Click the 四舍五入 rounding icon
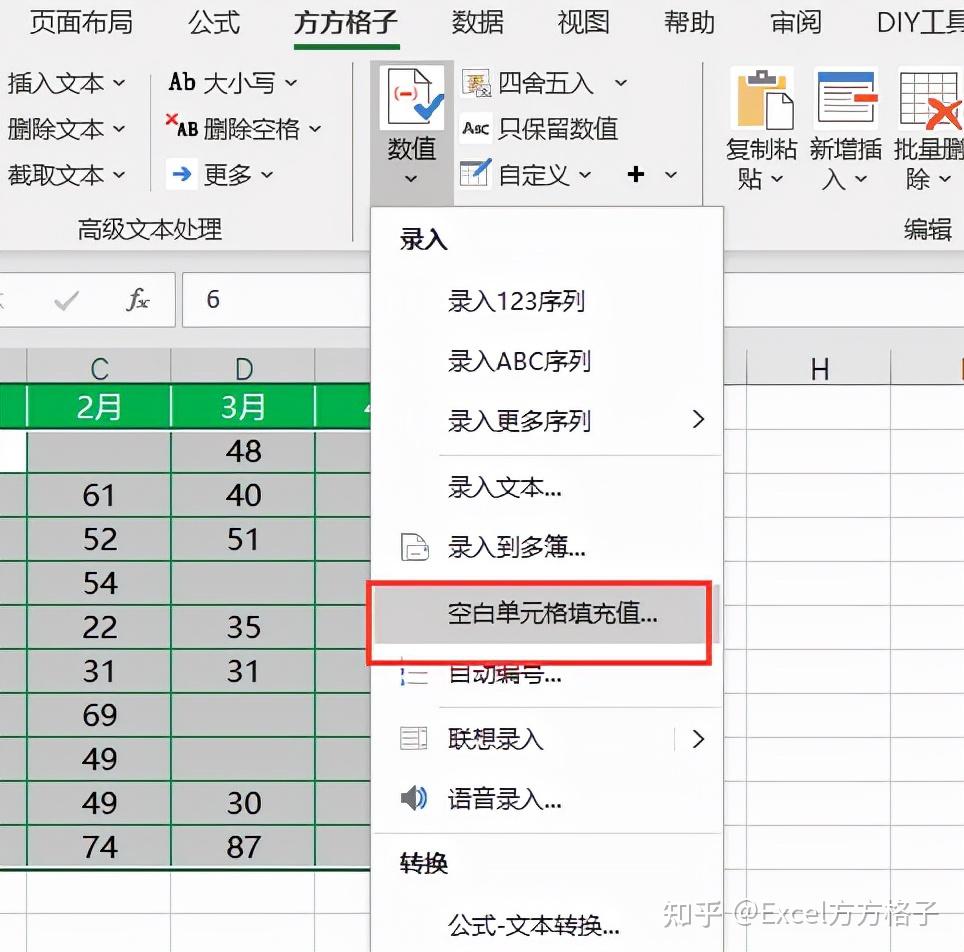Screen dimensions: 964x952 pyautogui.click(x=476, y=82)
